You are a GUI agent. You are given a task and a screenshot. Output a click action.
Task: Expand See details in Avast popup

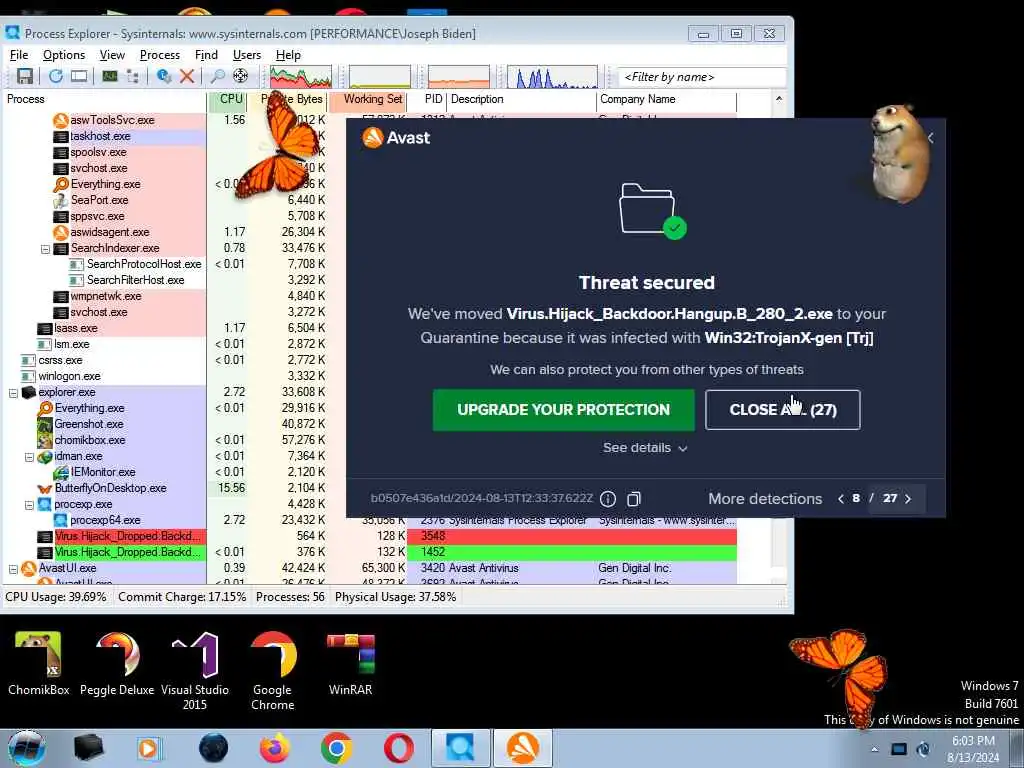click(645, 448)
